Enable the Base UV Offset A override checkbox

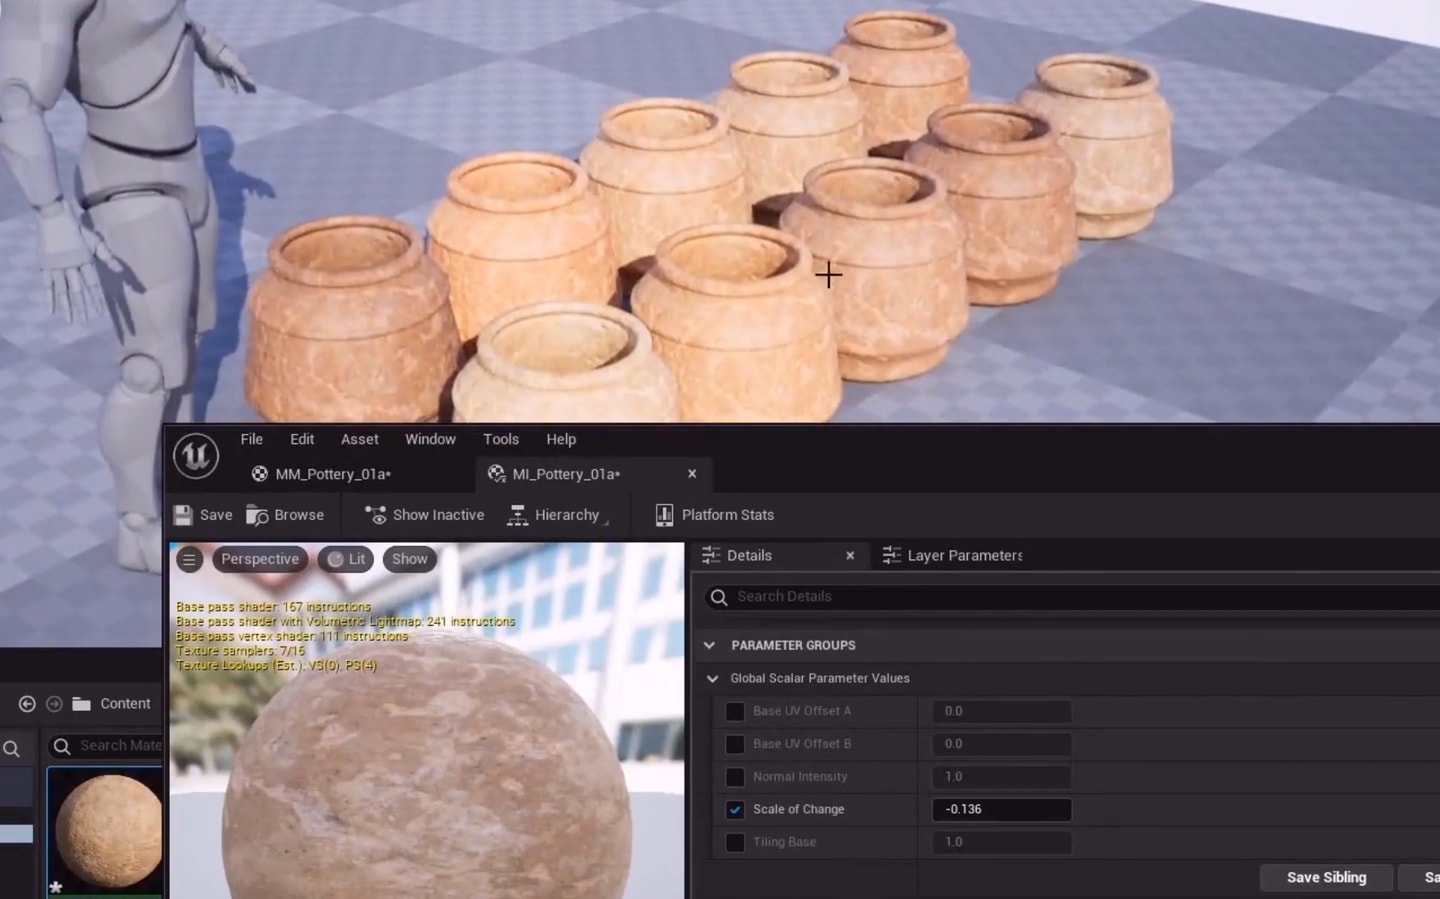735,711
